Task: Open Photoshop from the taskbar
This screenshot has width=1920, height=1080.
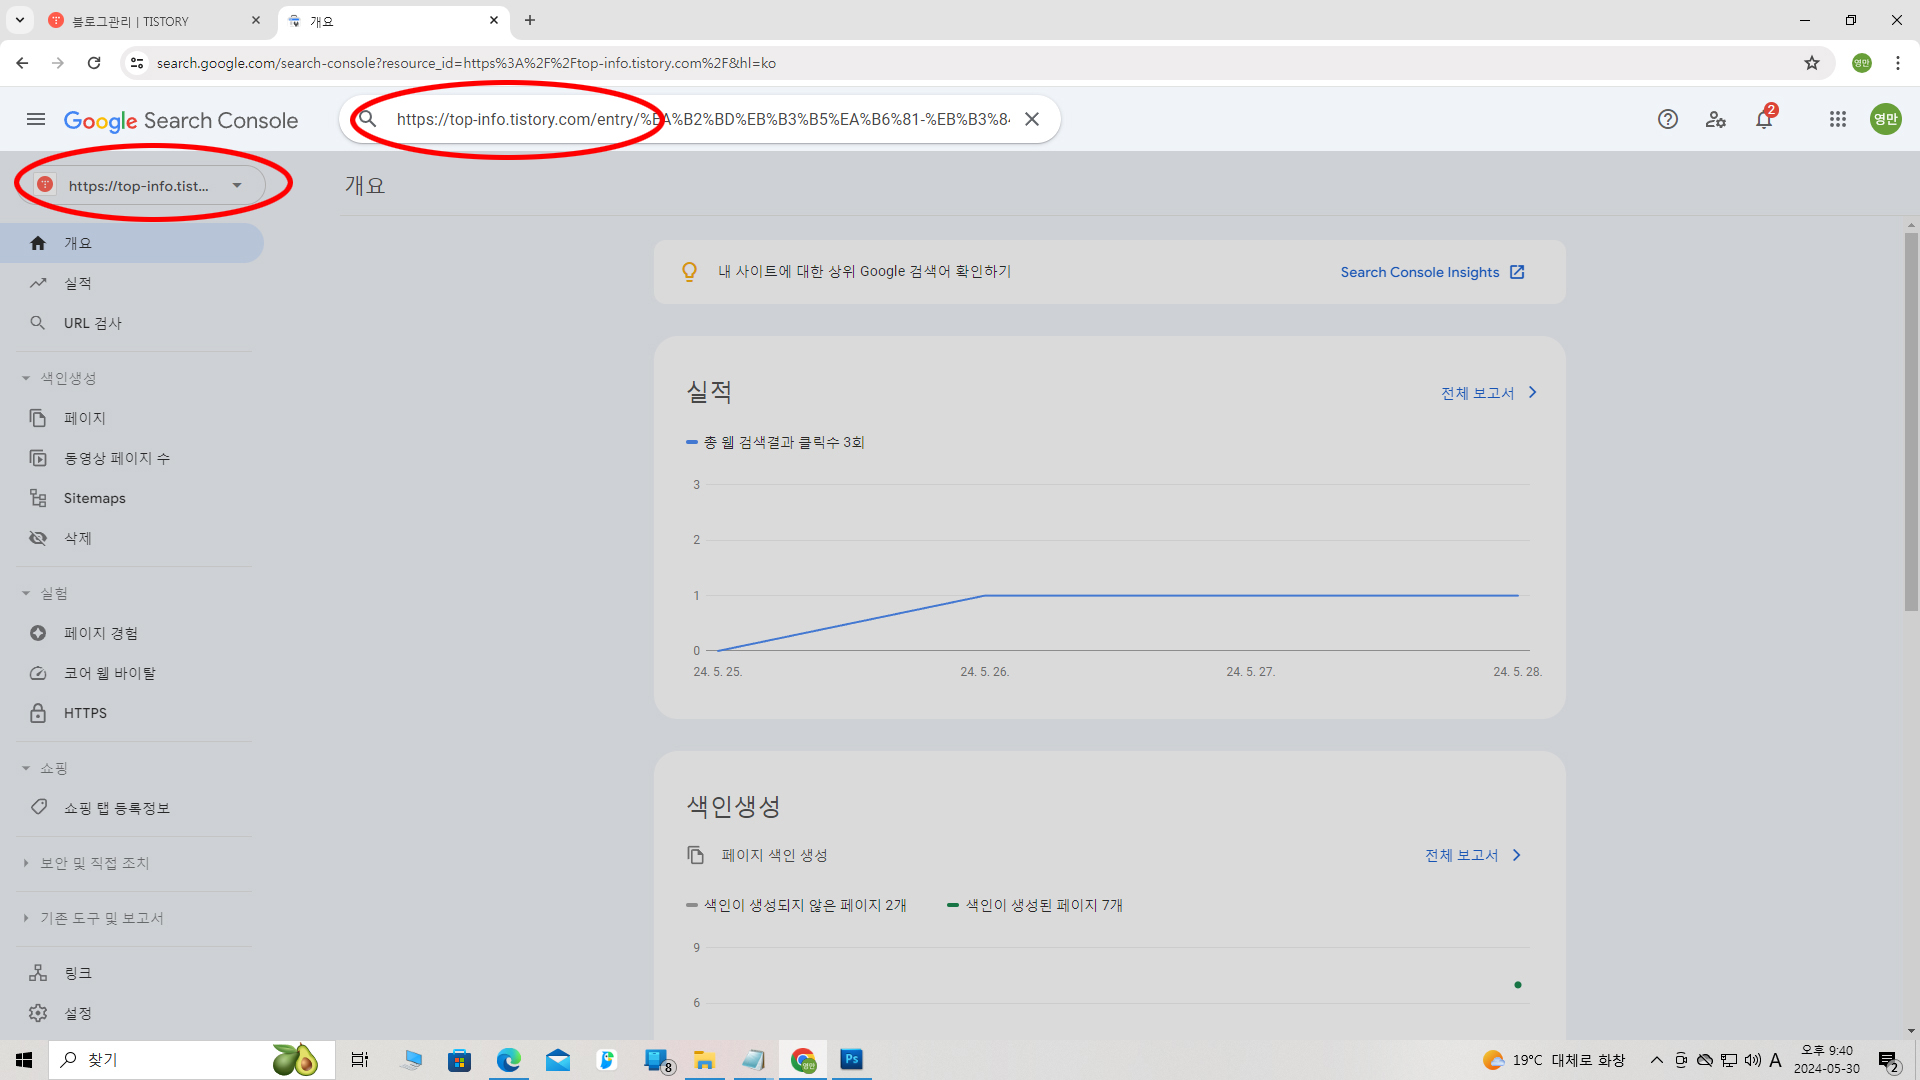Action: (851, 1059)
